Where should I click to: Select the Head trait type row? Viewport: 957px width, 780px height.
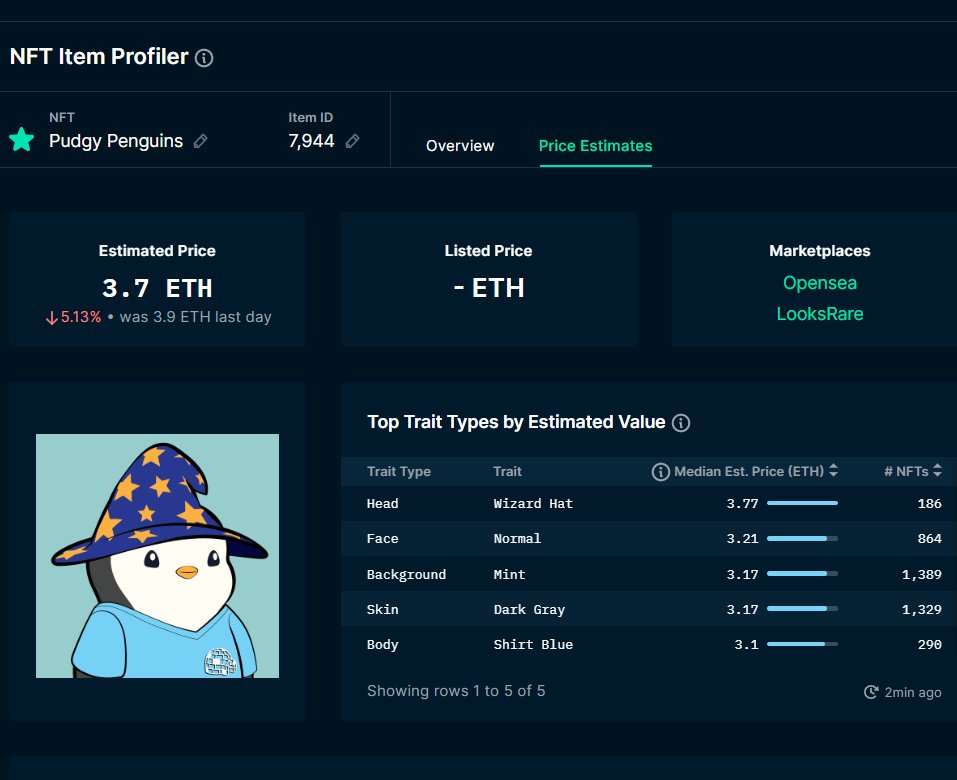649,504
